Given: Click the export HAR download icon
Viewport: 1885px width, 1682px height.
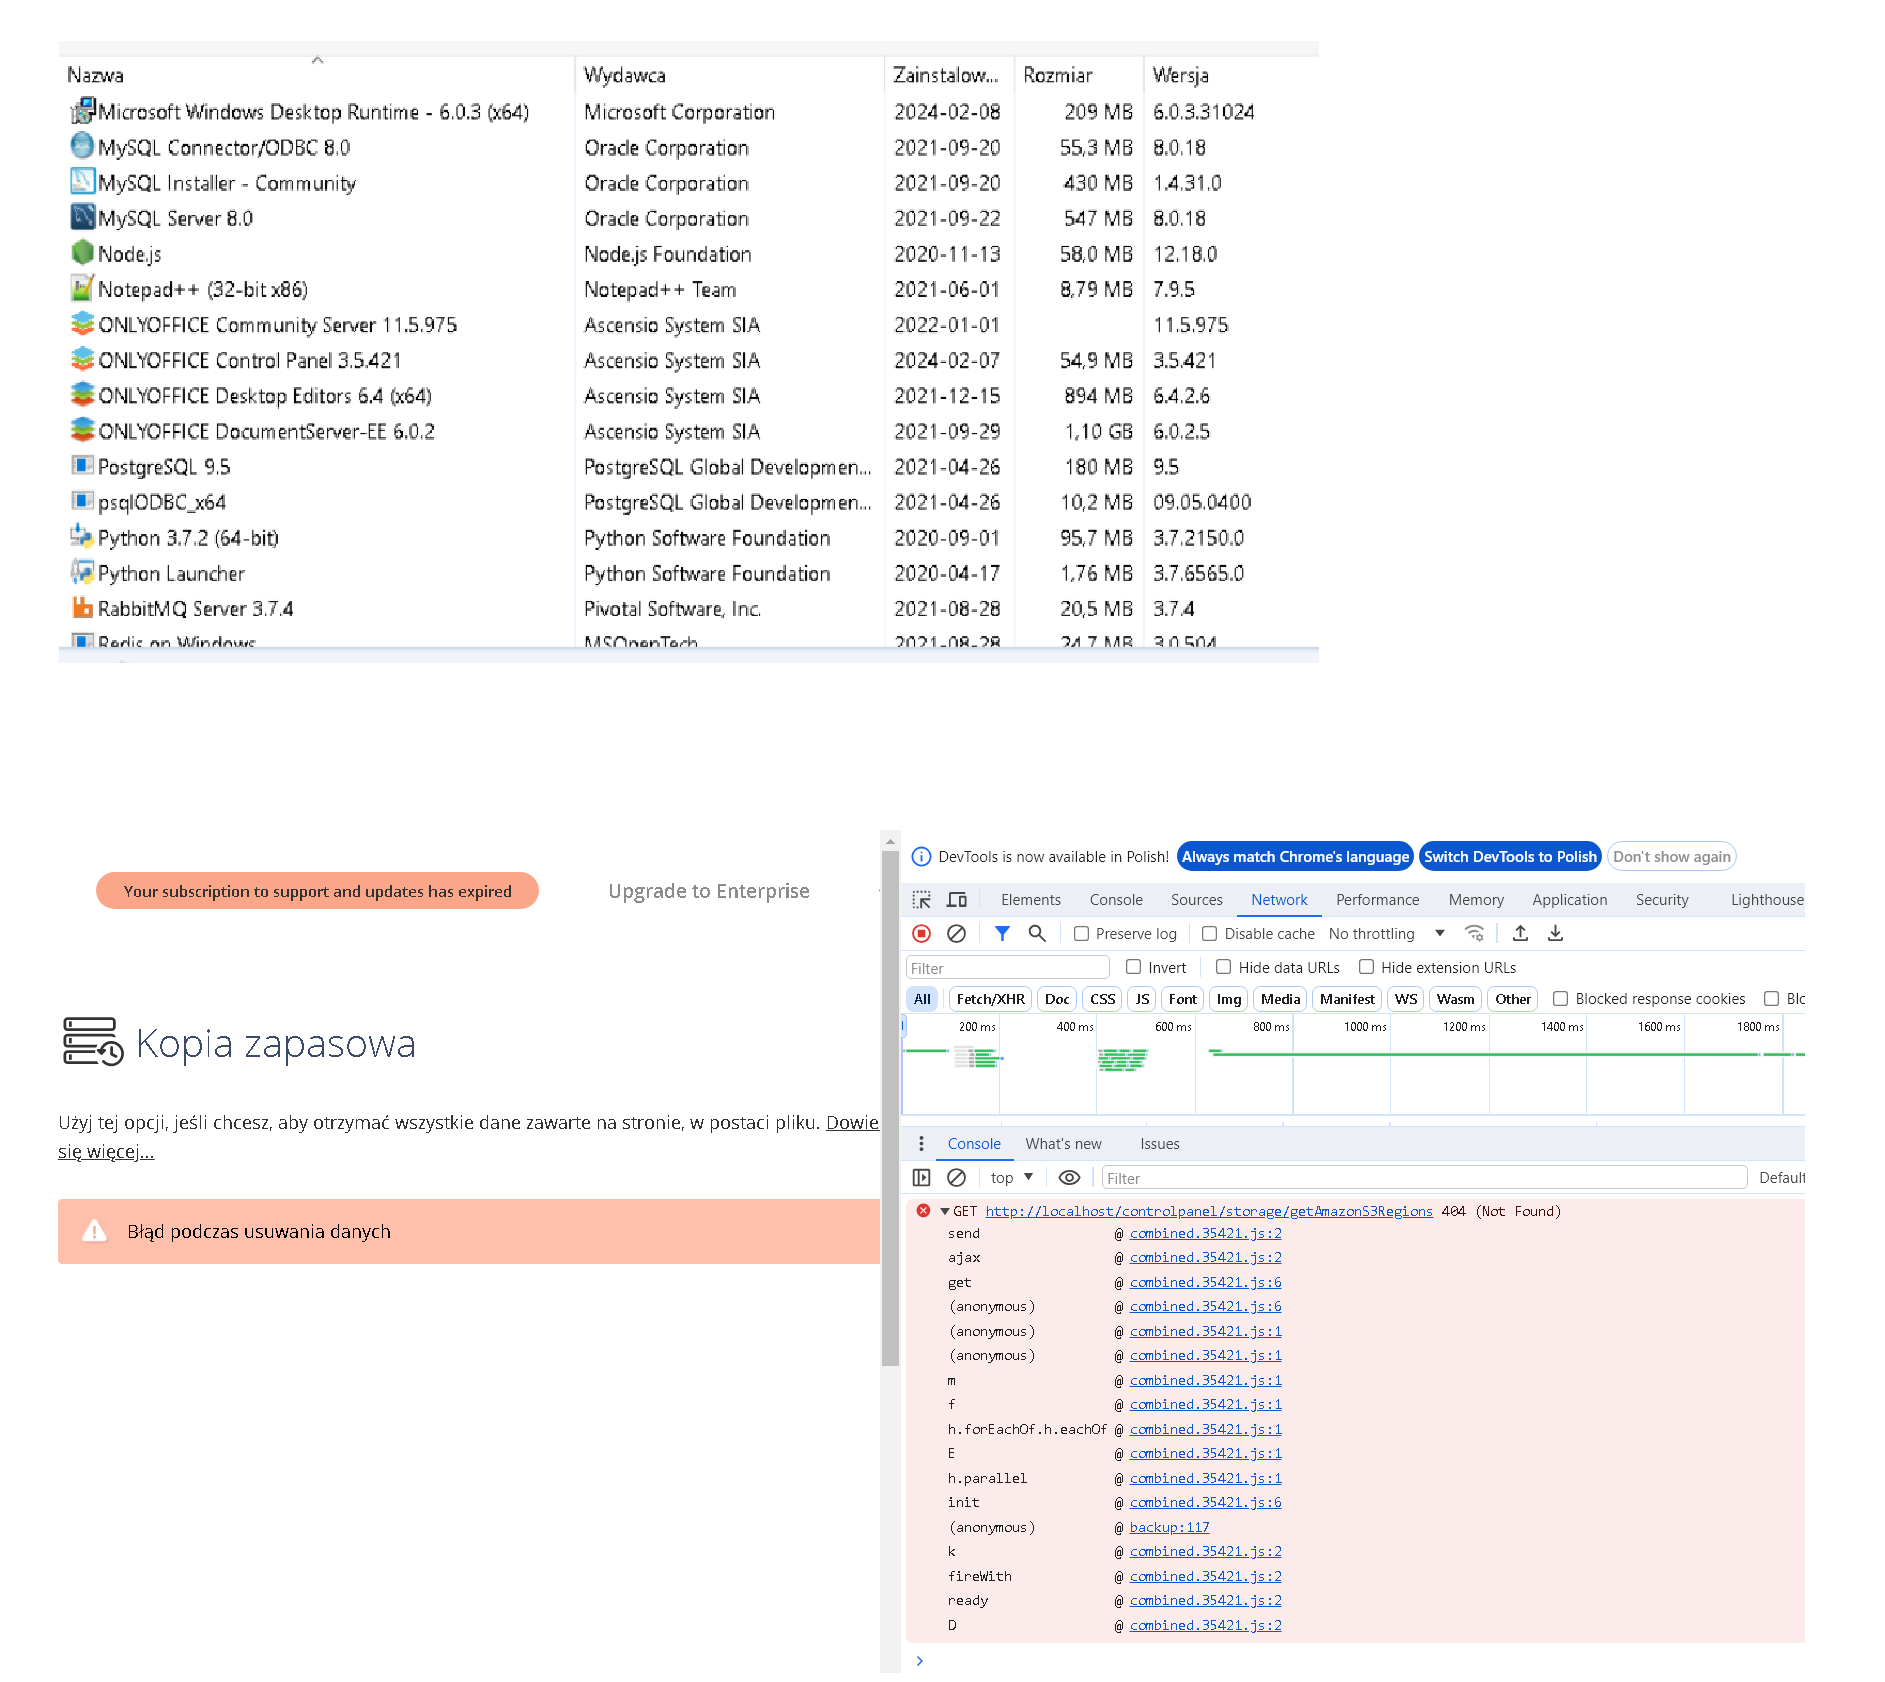Looking at the screenshot, I should tap(1556, 934).
